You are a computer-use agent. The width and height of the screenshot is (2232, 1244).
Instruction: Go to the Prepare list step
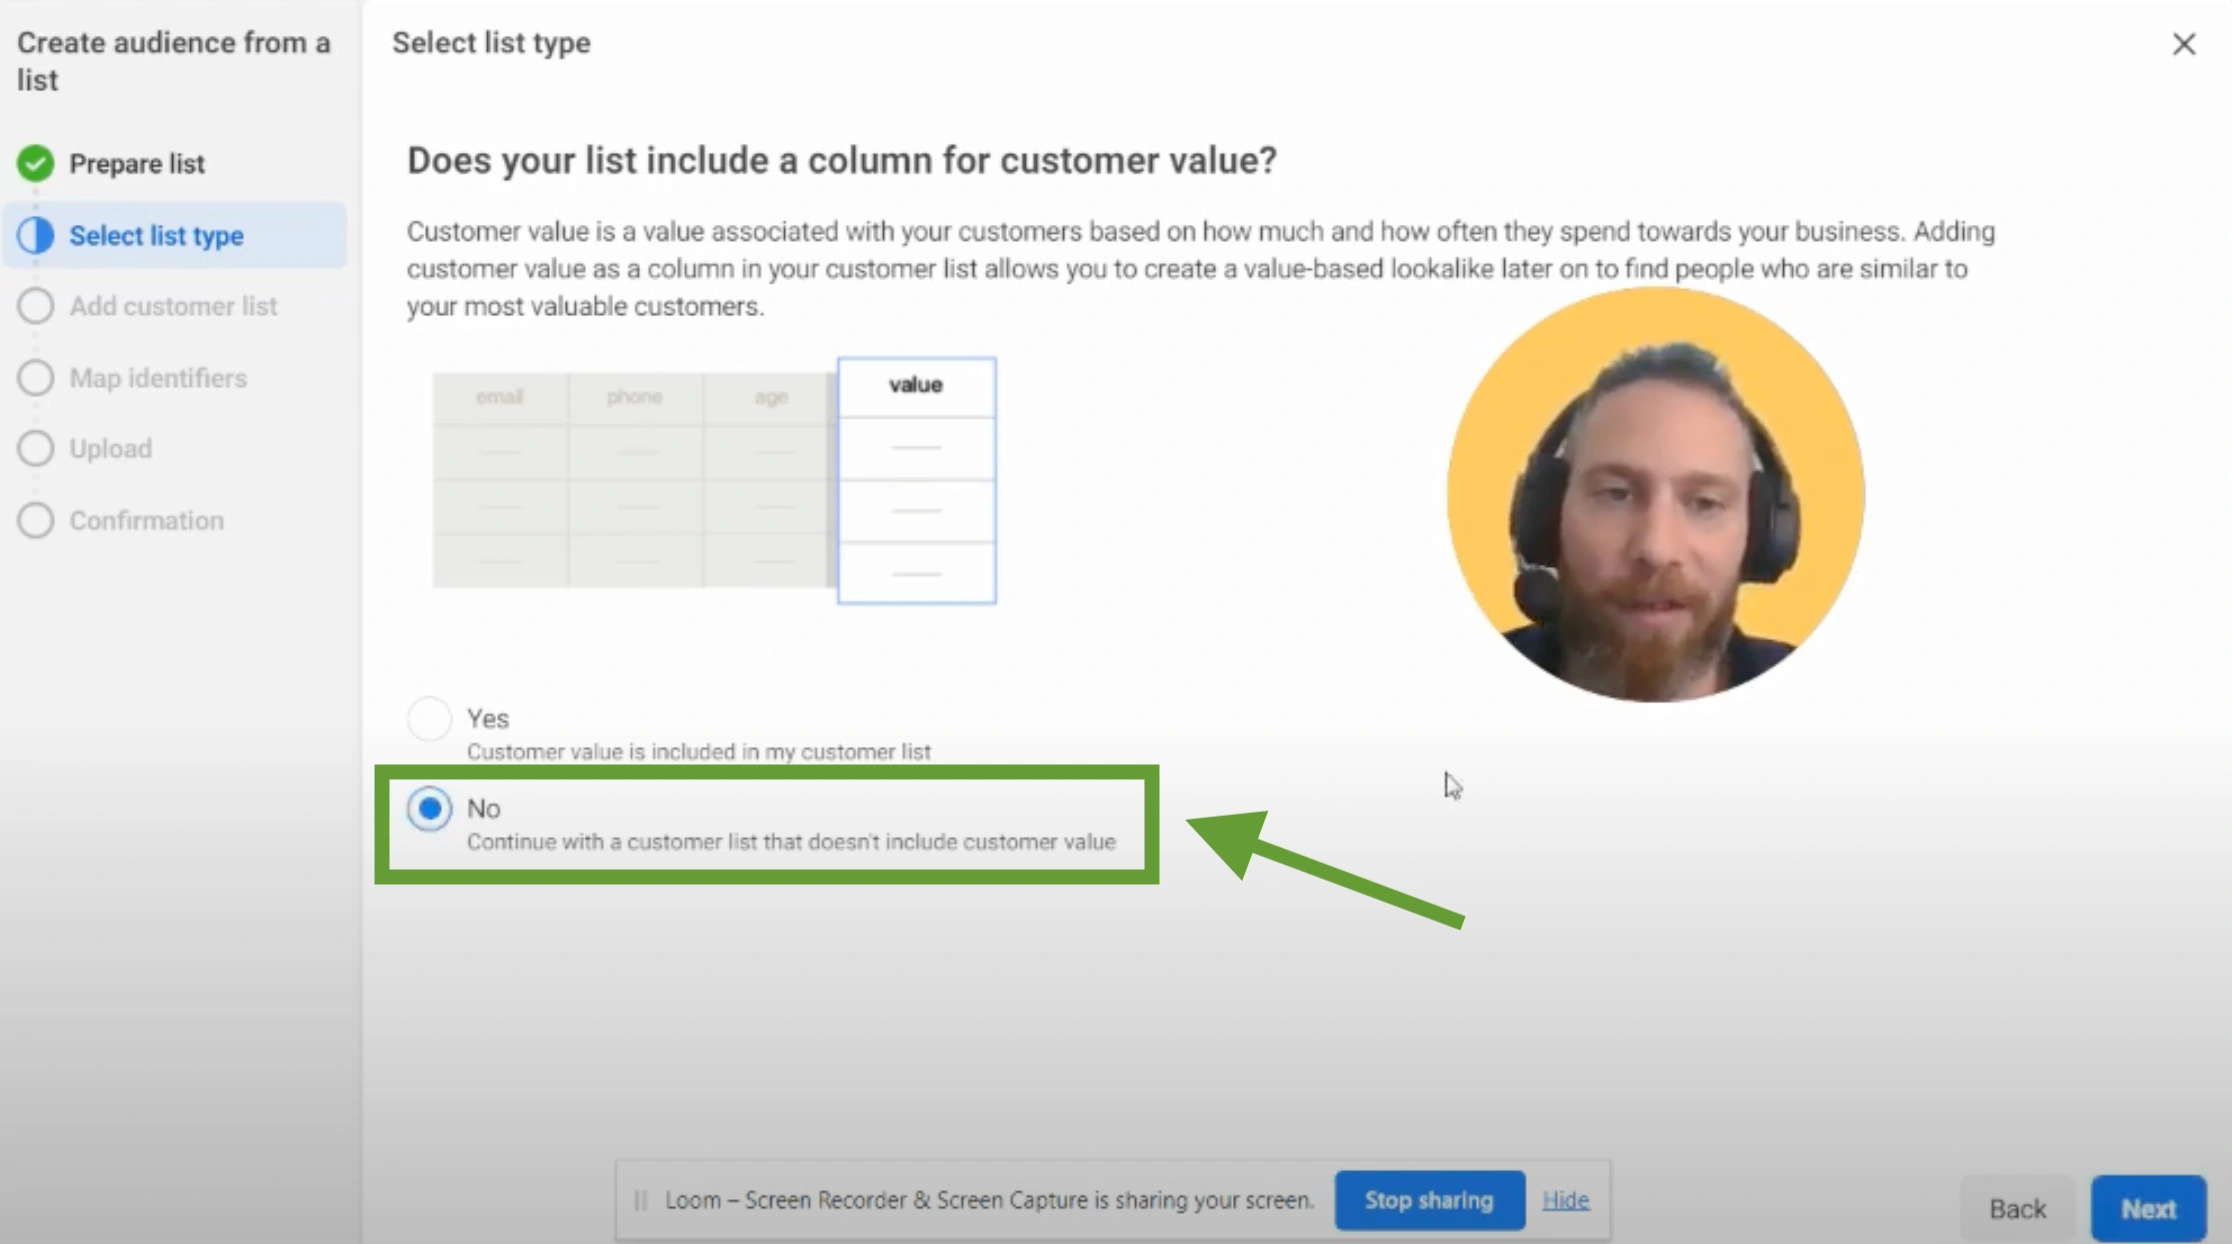point(137,163)
